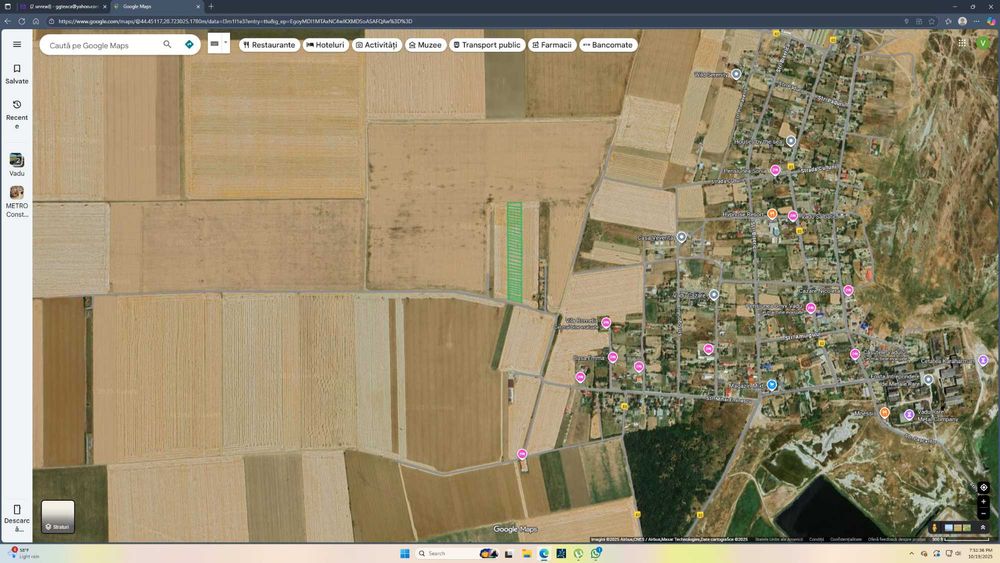Filter map by Muzee
The image size is (1000, 563).
coord(425,45)
